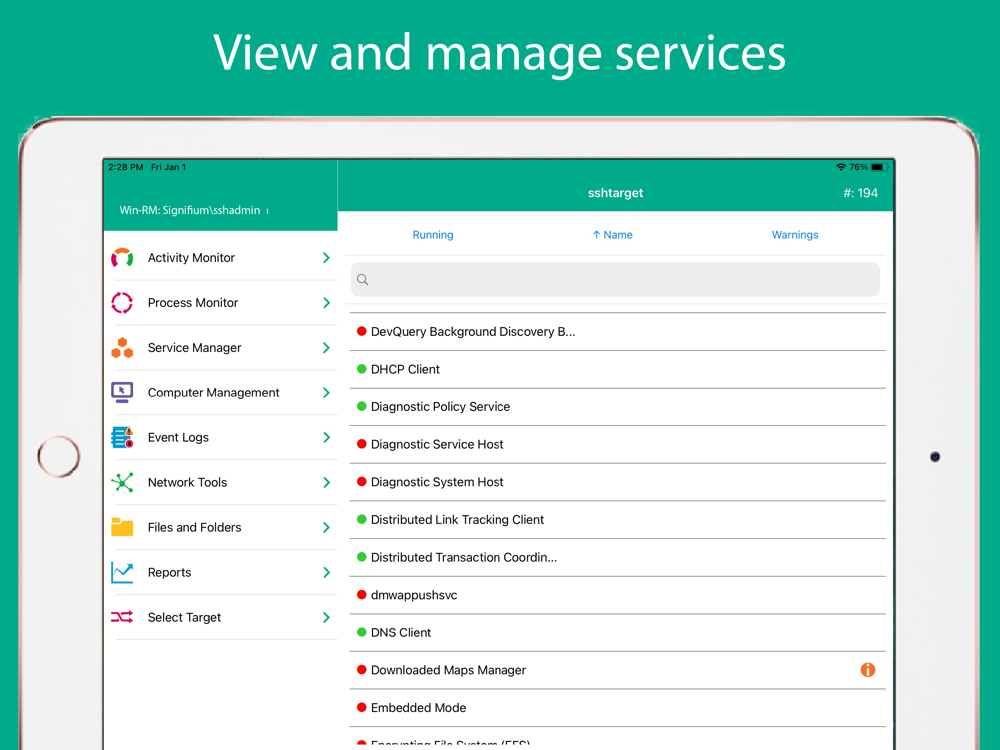Expand Event Logs chevron
Image resolution: width=1000 pixels, height=750 pixels.
point(326,438)
